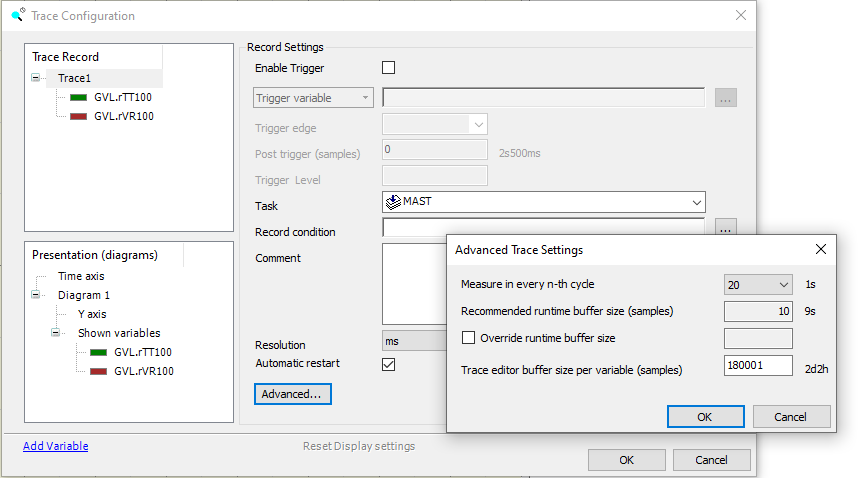Click the Record condition browse ellipsis button
Image resolution: width=859 pixels, height=478 pixels.
pos(725,230)
